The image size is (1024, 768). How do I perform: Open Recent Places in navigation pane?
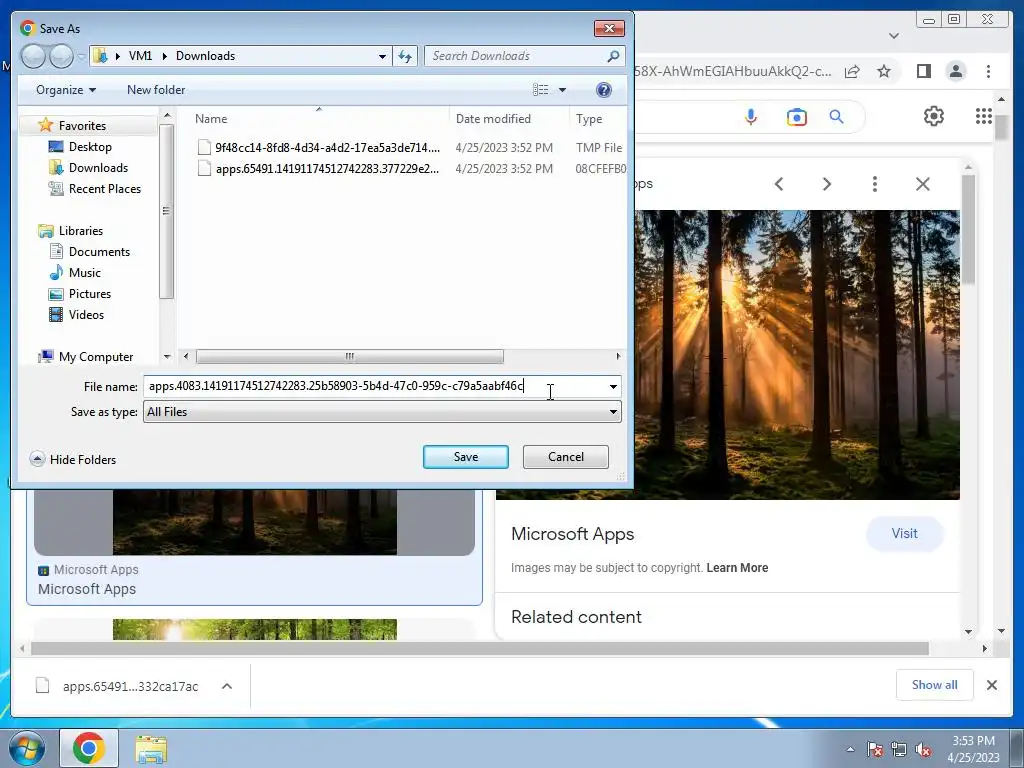click(104, 189)
